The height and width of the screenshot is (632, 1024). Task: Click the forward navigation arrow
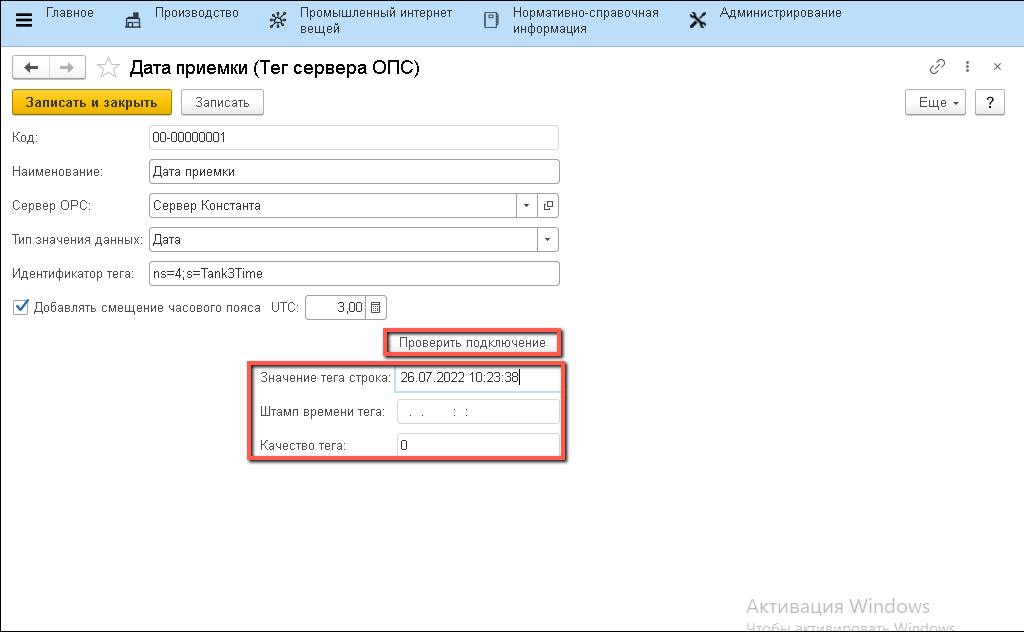(x=67, y=67)
